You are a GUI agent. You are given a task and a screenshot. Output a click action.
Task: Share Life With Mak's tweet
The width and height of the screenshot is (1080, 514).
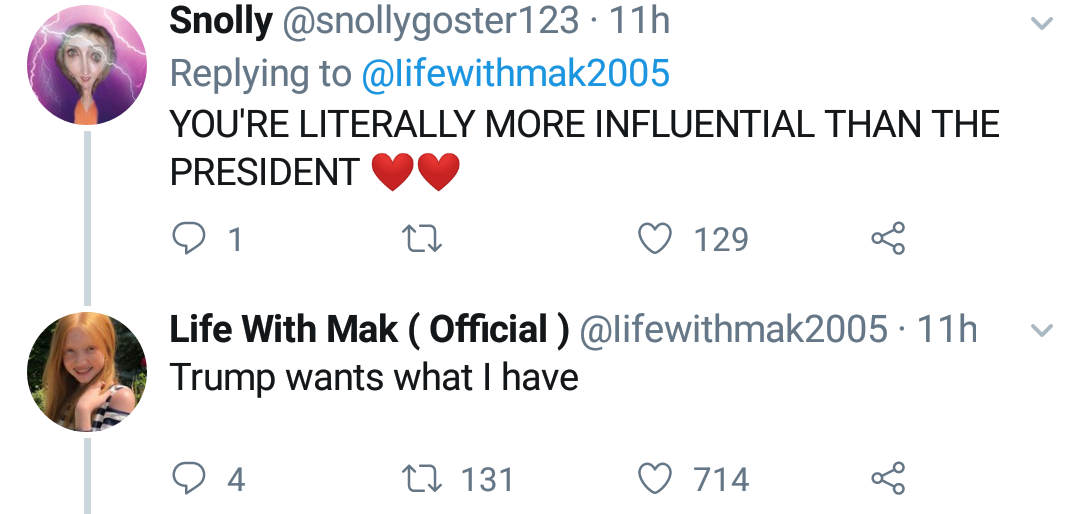[x=888, y=479]
